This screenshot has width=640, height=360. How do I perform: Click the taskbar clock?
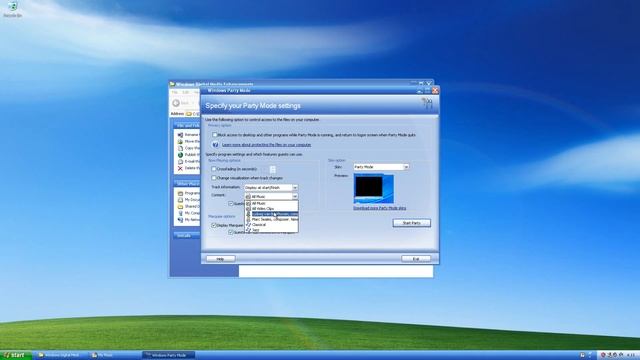point(631,355)
